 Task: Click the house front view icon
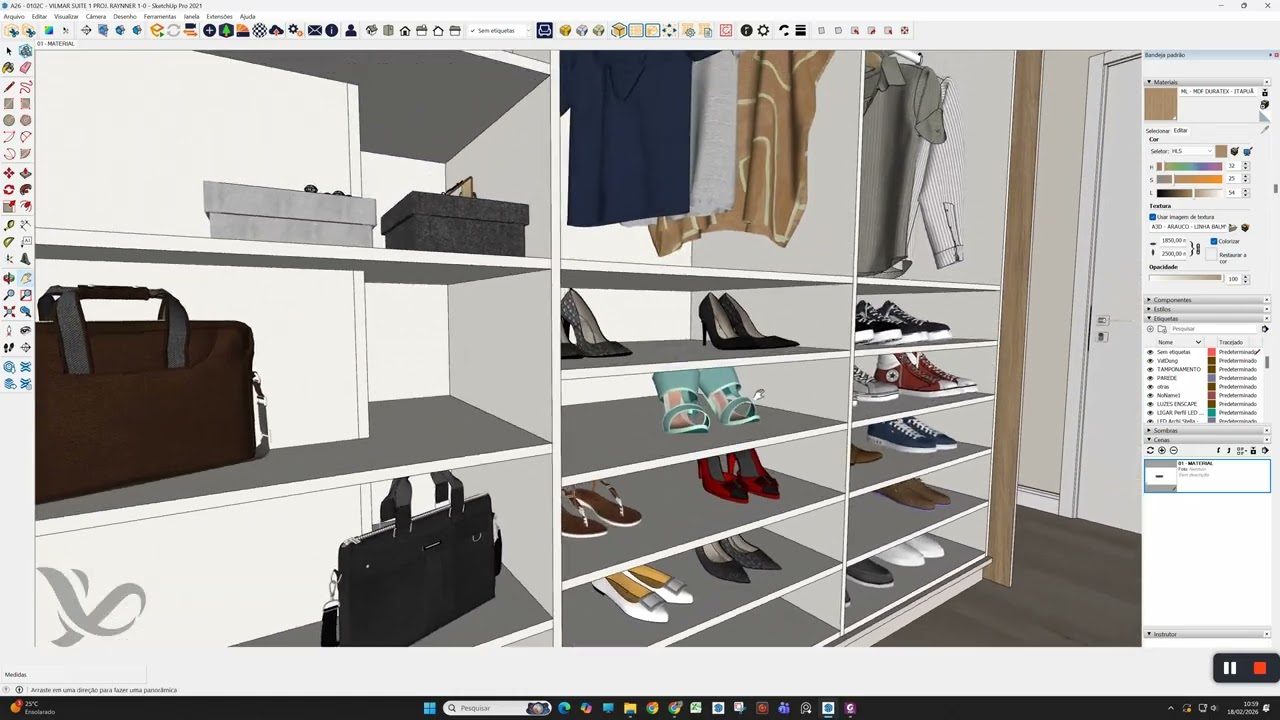click(405, 31)
